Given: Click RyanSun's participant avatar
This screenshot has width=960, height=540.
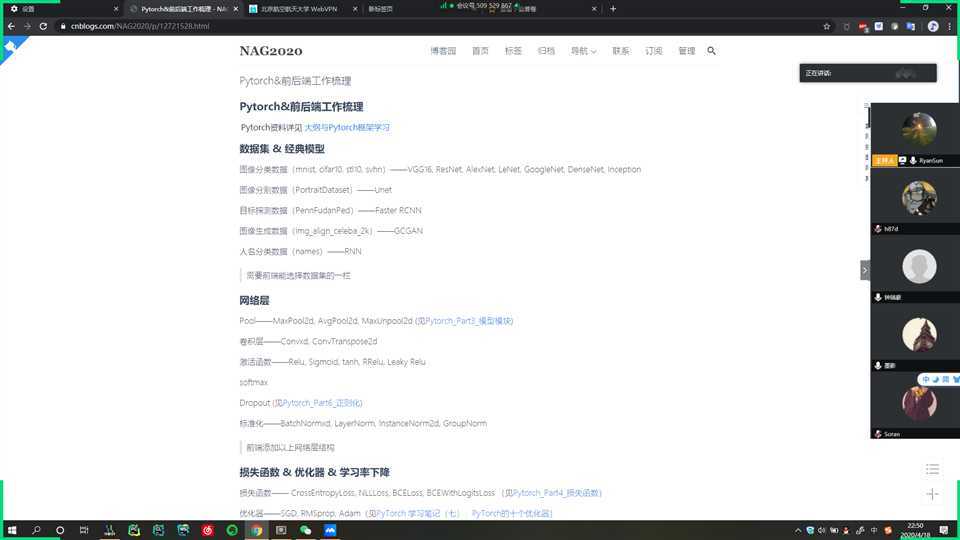Looking at the screenshot, I should 919,129.
